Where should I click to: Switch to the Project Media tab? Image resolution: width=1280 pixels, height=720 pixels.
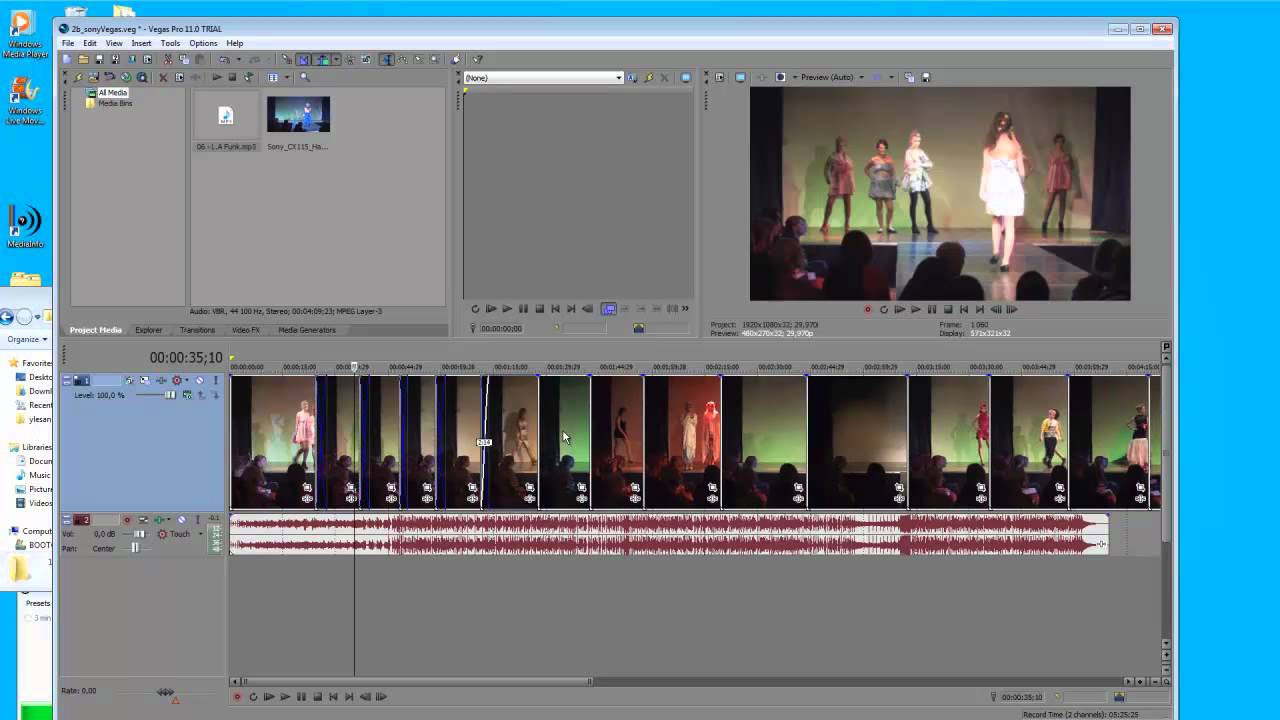coord(95,330)
